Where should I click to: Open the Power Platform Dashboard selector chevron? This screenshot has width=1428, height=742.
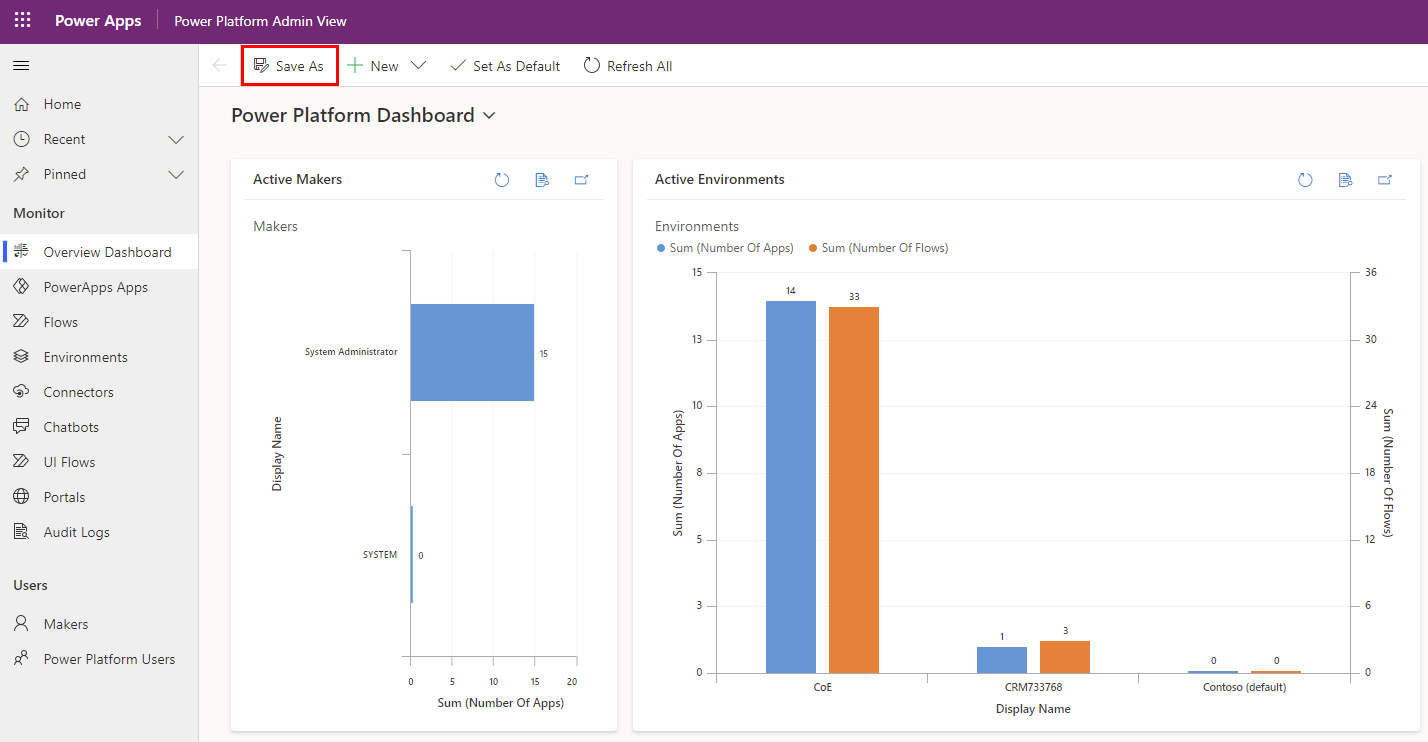(489, 115)
